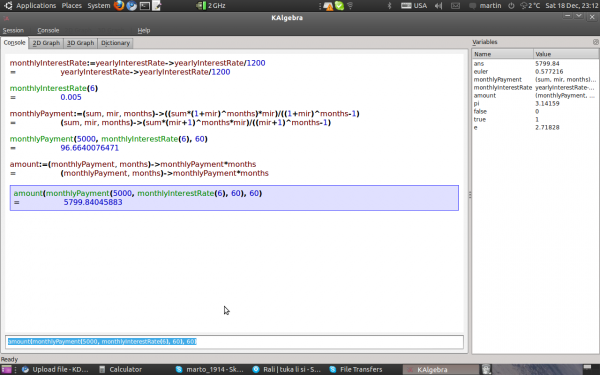Screen dimensions: 600x375
Task: Open the sound volume indicator
Action: click(x=439, y=5)
